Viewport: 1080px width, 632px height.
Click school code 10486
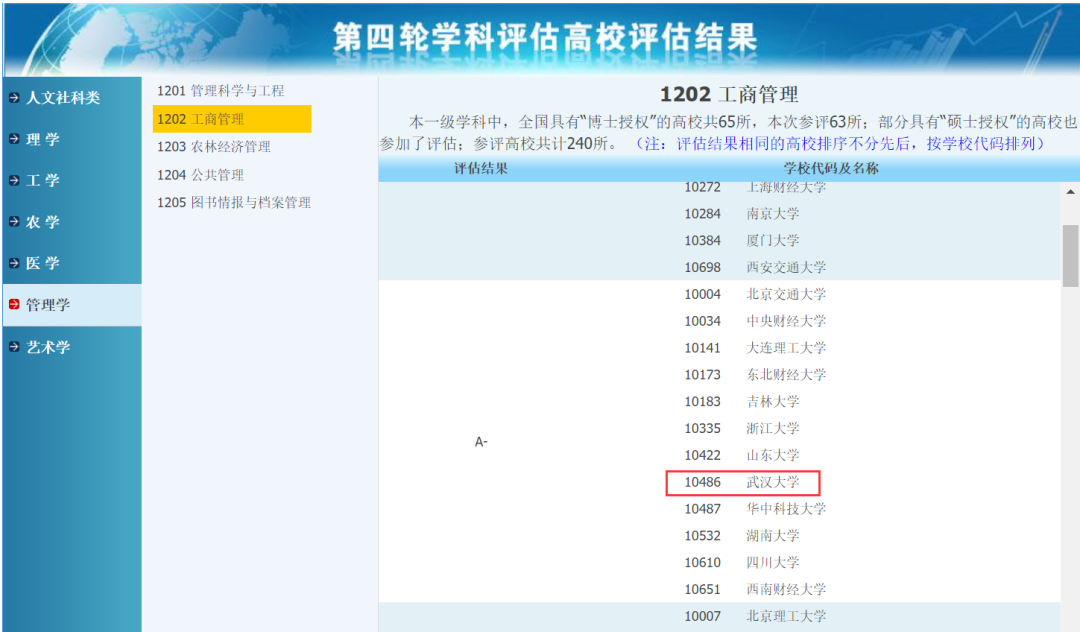click(702, 482)
